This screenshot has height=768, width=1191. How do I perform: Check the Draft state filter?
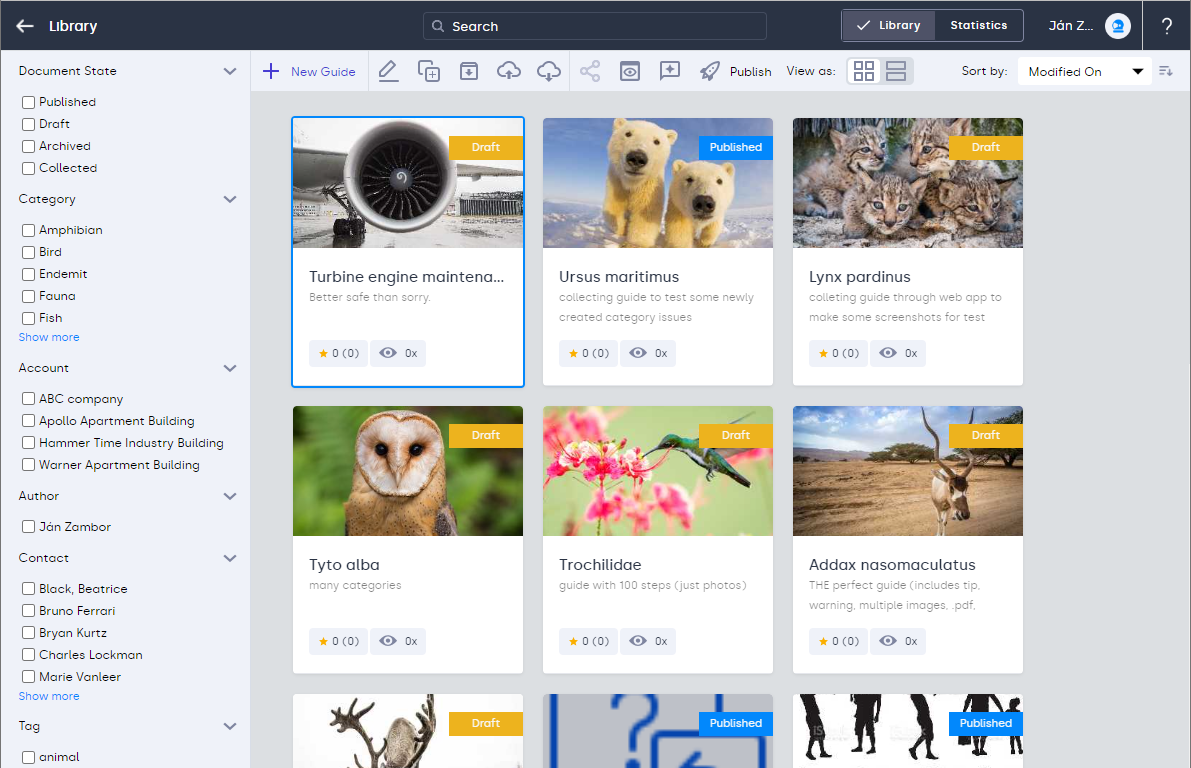[28, 124]
